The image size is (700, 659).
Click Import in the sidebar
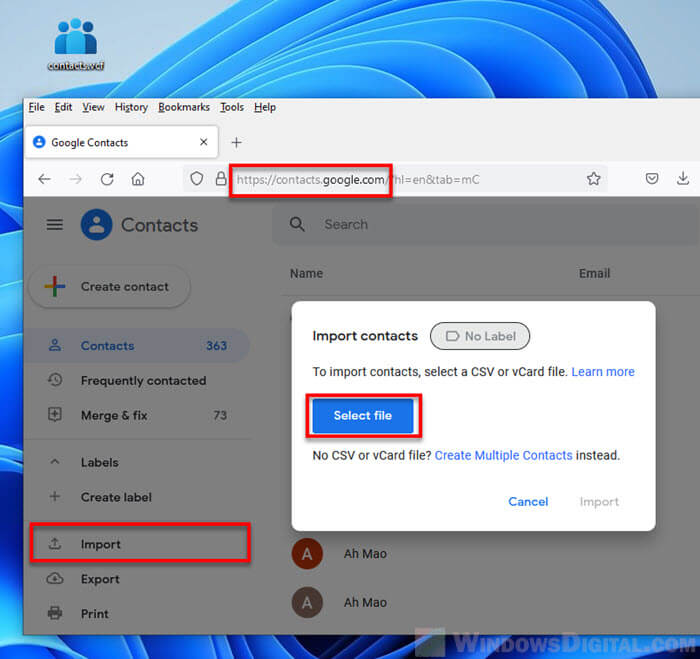(140, 543)
